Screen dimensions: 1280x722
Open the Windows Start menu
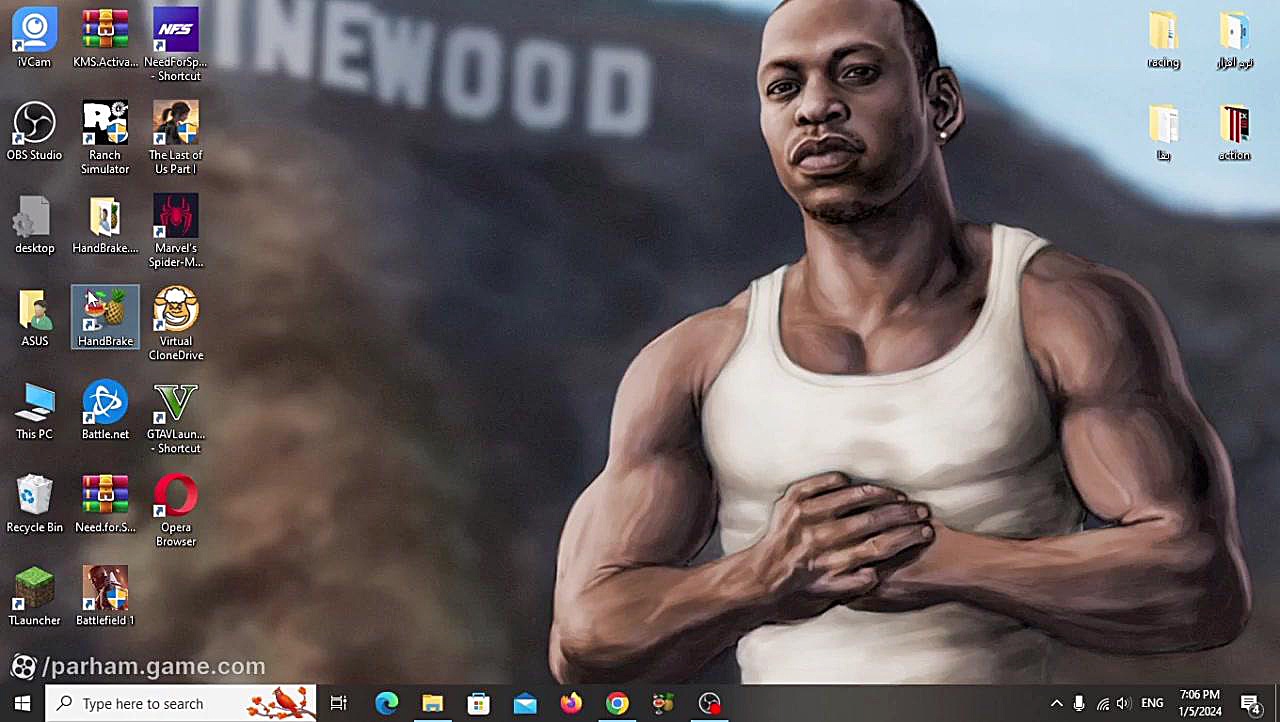[22, 703]
